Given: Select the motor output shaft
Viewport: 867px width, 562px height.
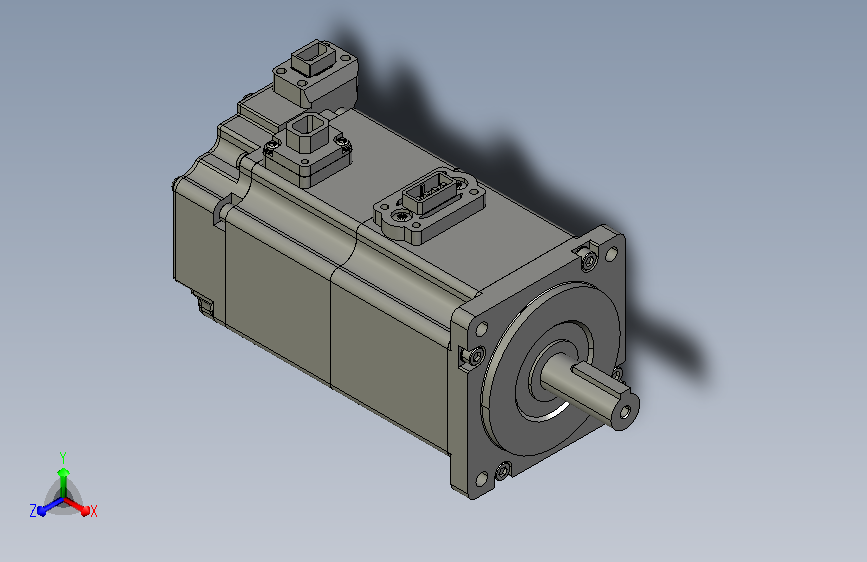Looking at the screenshot, I should click(589, 392).
